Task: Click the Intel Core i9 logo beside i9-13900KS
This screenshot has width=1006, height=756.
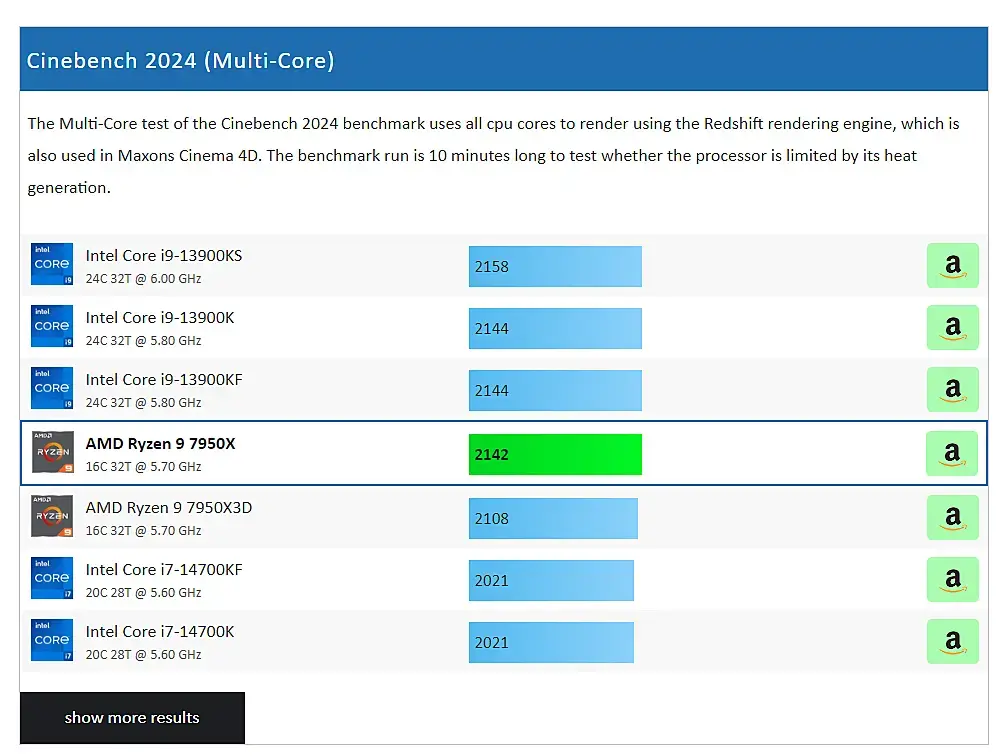Action: tap(52, 264)
